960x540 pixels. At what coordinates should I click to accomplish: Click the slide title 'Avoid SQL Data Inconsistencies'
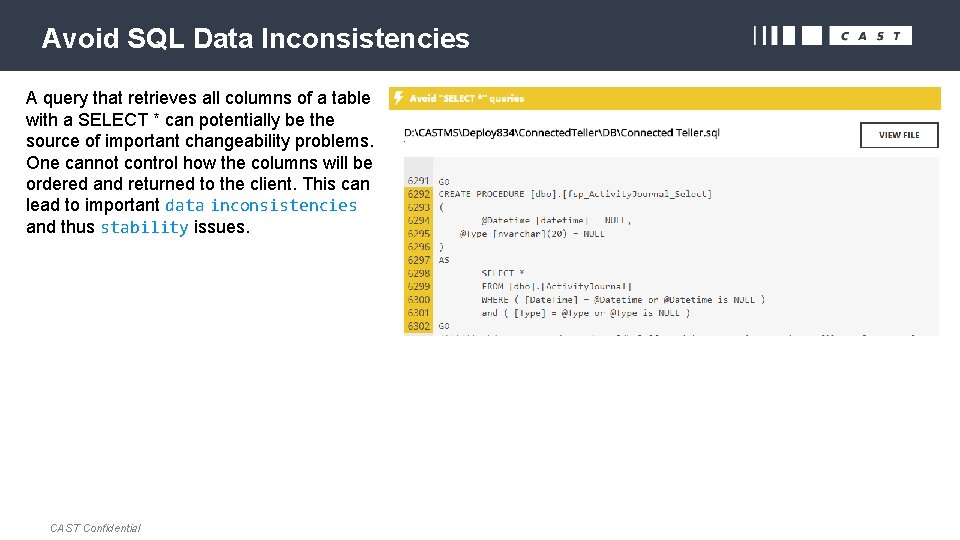[x=255, y=39]
